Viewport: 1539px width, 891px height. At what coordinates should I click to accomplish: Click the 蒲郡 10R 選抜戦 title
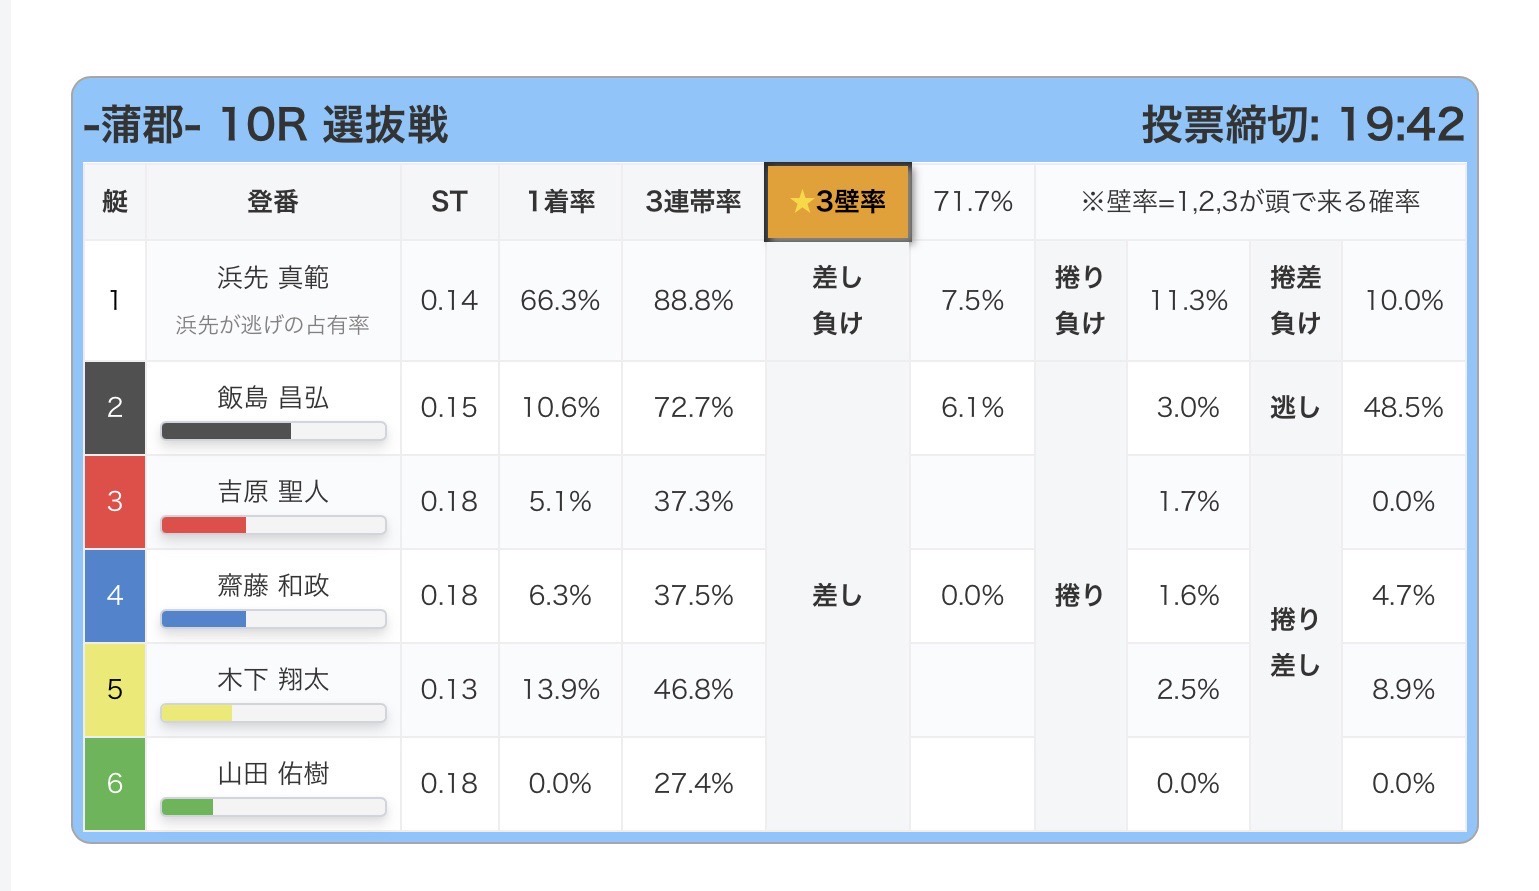tap(266, 125)
